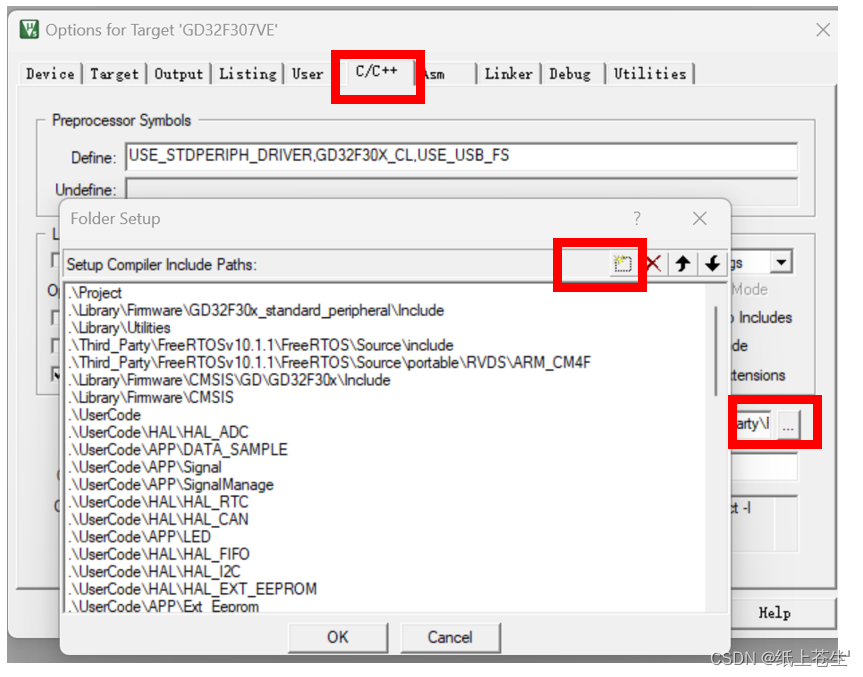Open the Debug tab
The height and width of the screenshot is (677, 863).
click(x=570, y=73)
